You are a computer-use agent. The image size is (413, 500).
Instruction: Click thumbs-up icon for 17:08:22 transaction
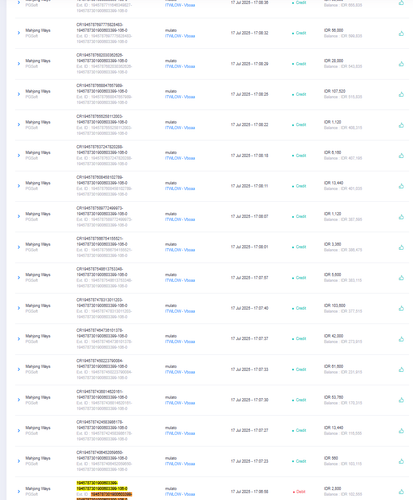point(401,125)
